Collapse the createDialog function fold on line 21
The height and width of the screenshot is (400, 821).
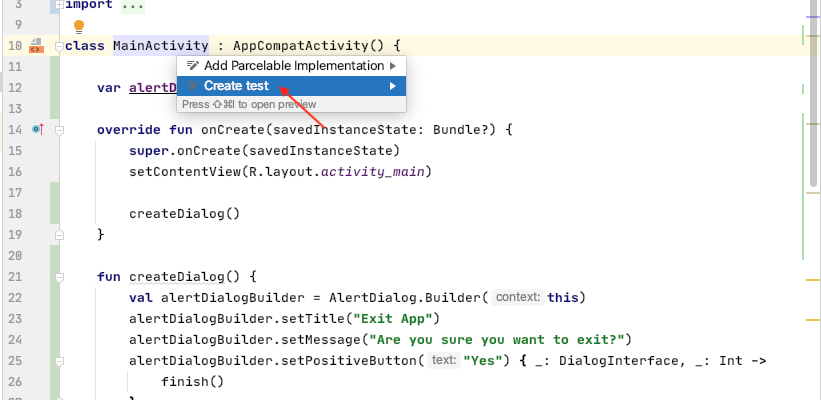tap(59, 277)
